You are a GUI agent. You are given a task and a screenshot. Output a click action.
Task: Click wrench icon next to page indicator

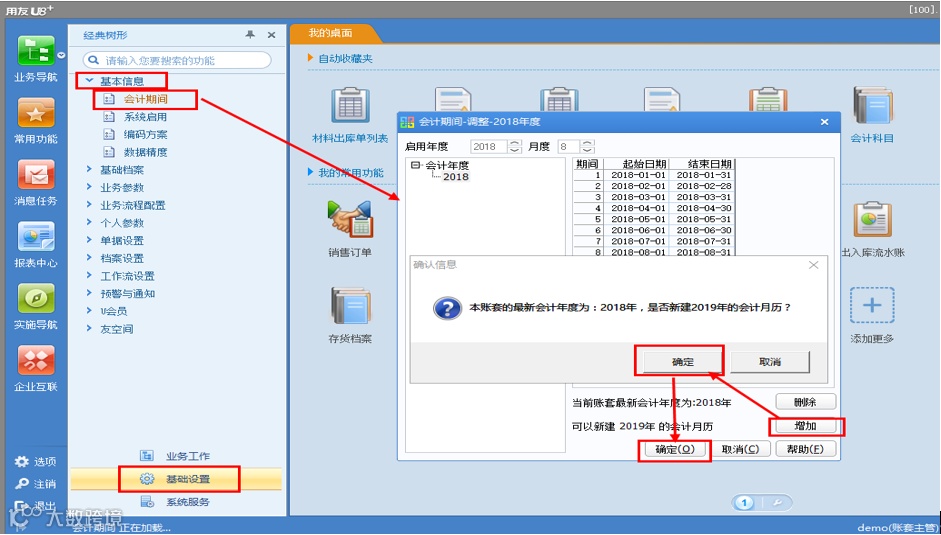click(x=777, y=503)
